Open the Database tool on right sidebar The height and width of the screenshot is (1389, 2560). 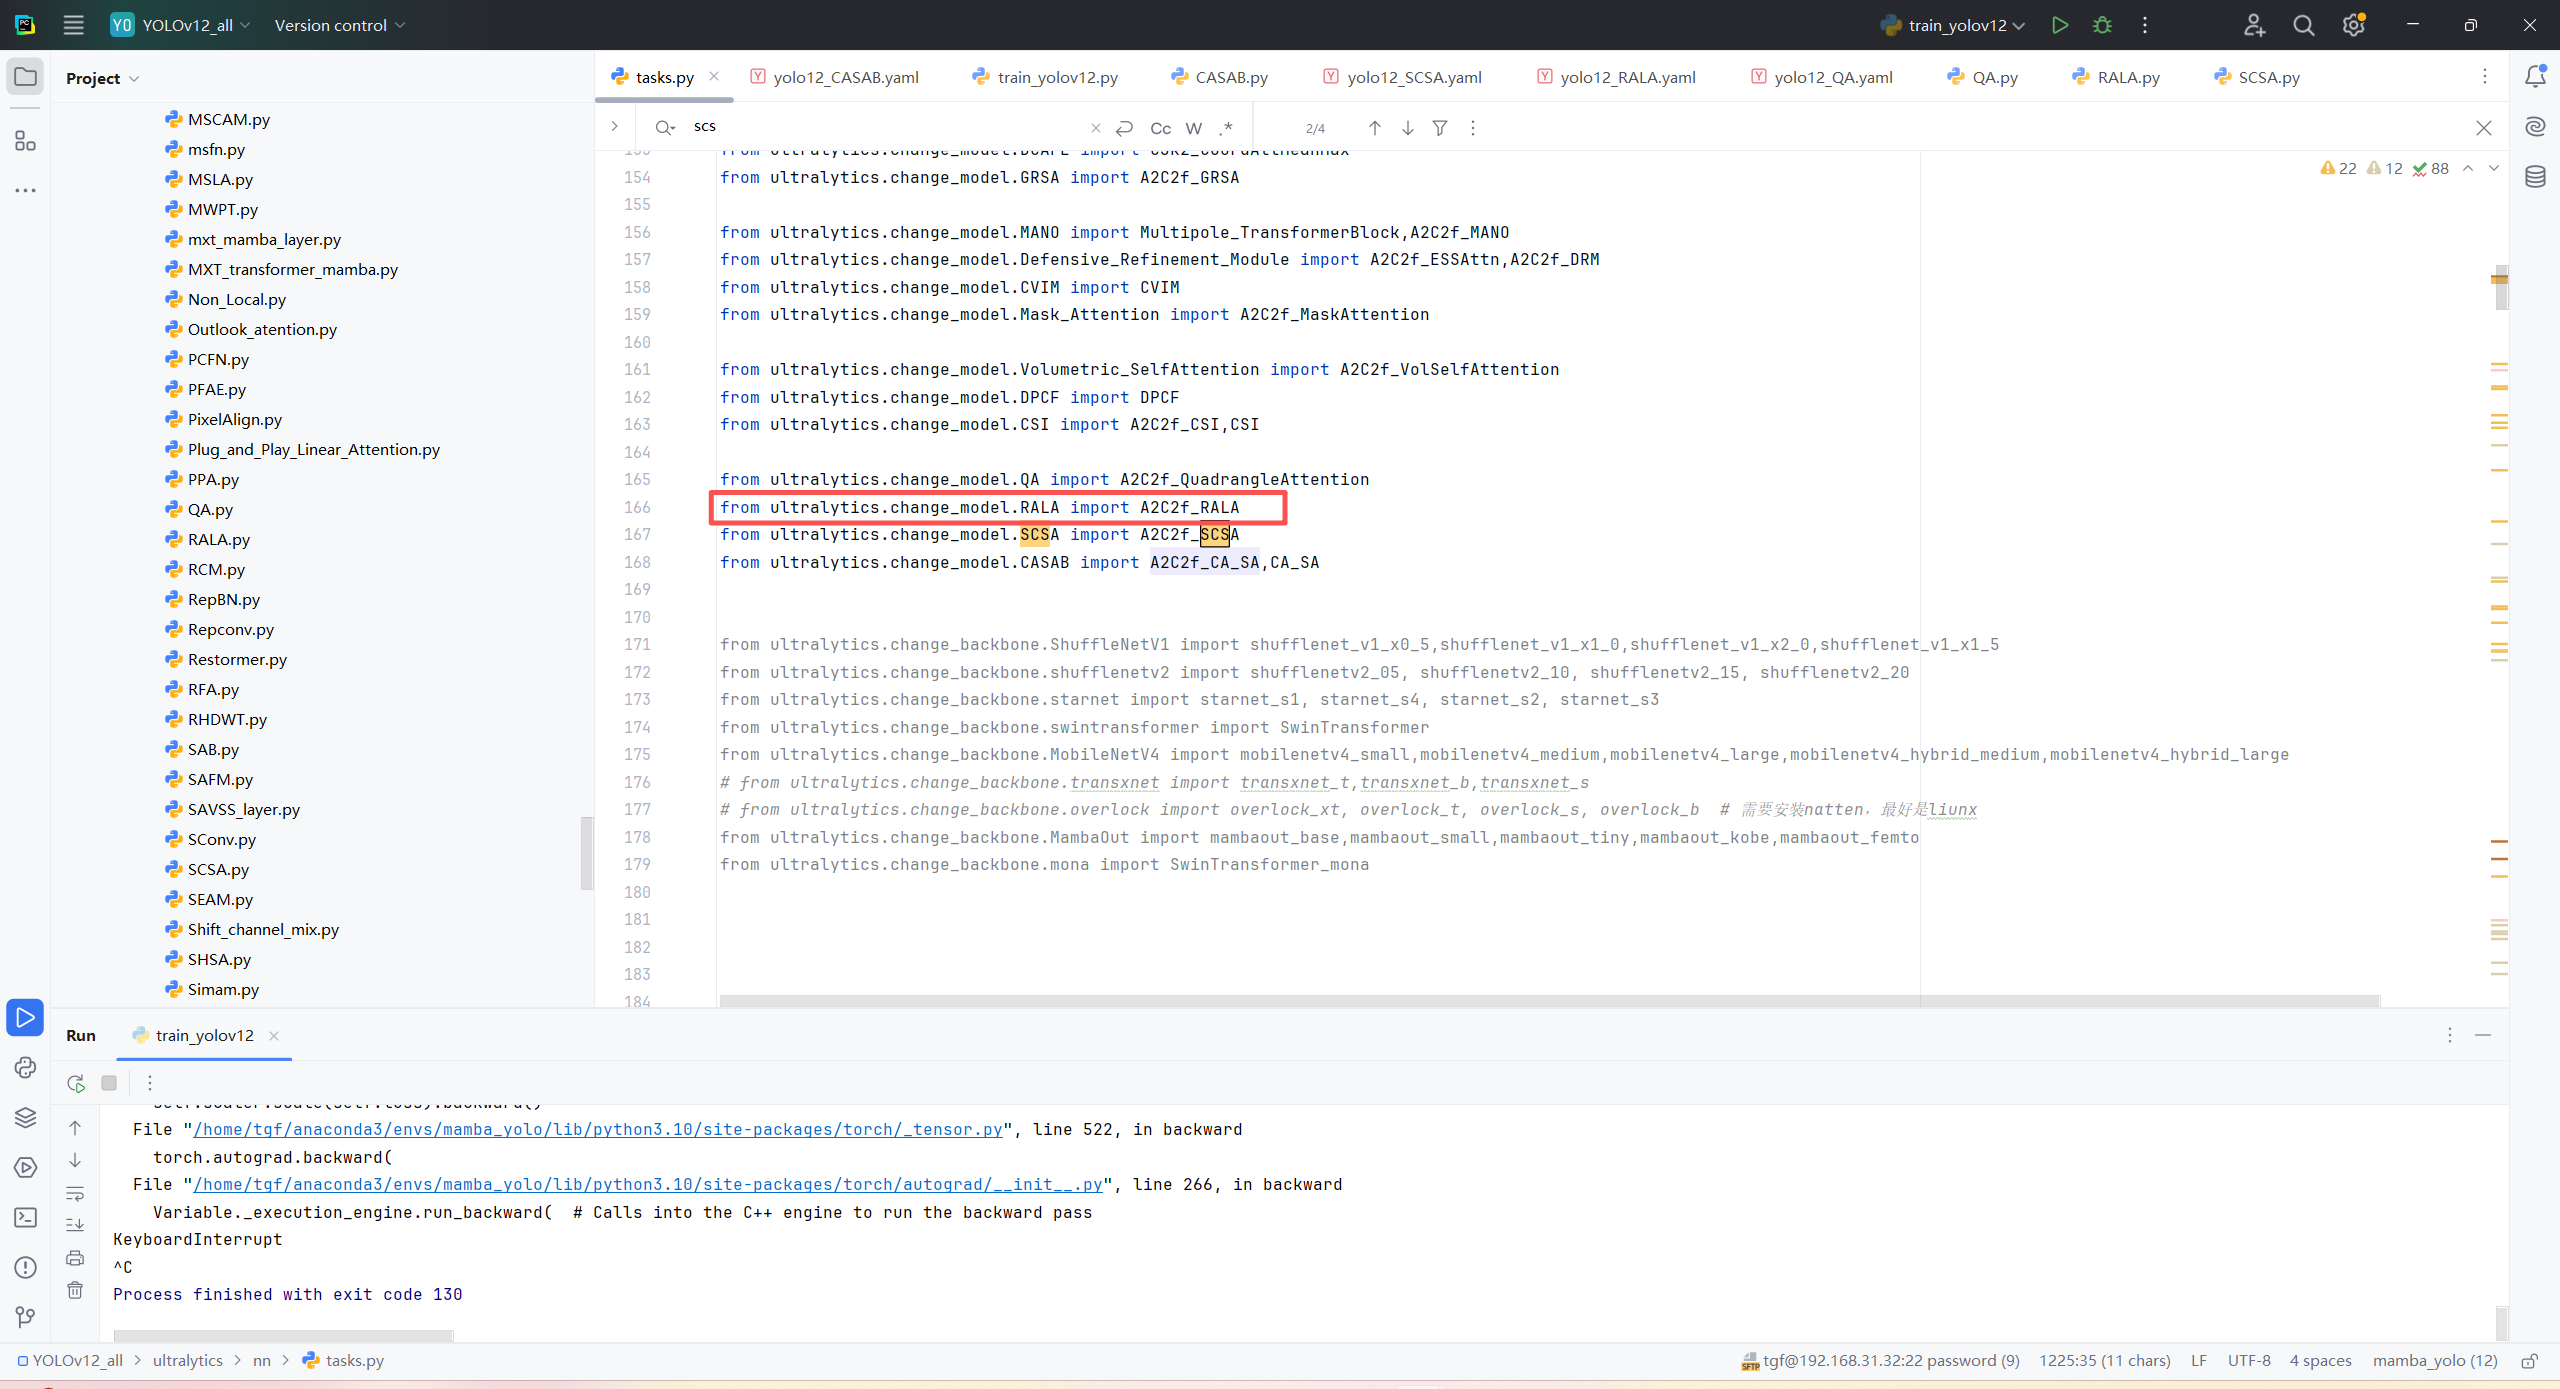click(x=2535, y=177)
